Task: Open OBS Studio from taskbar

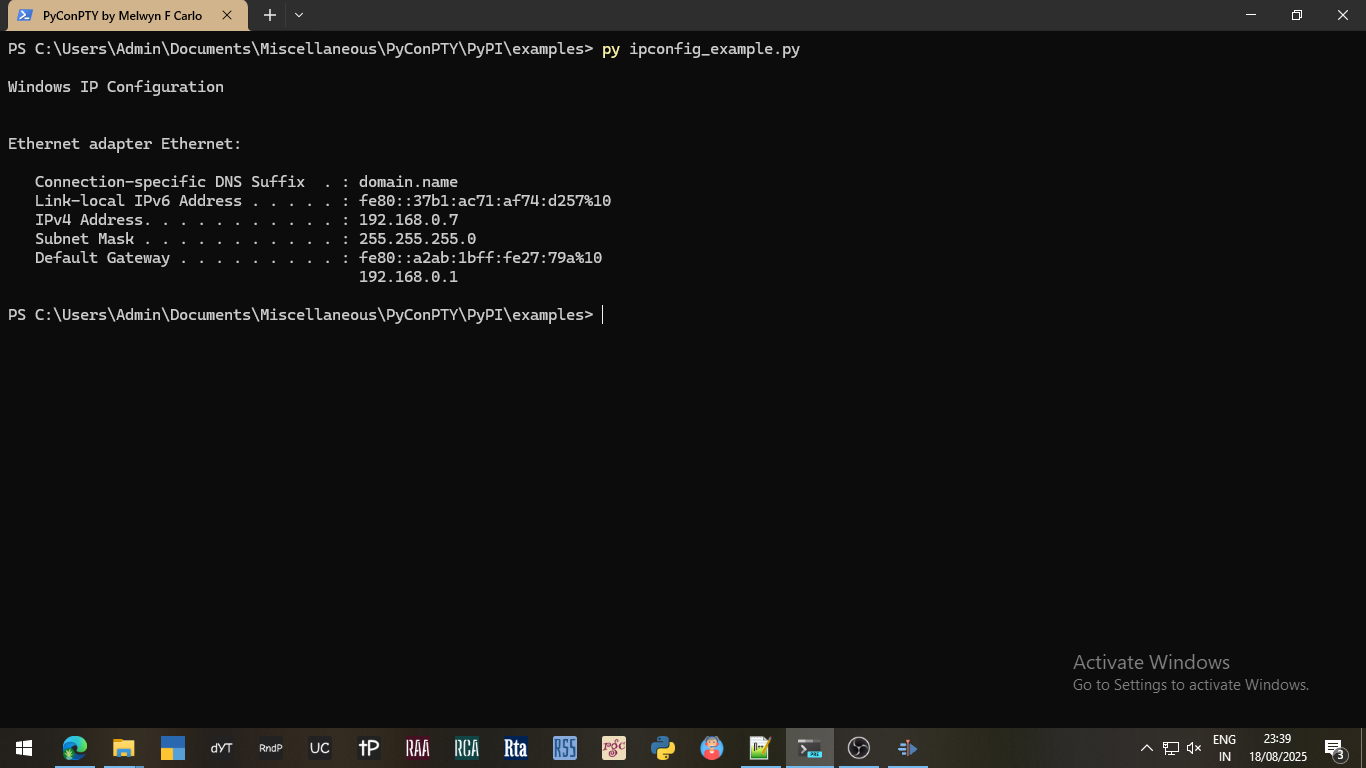Action: click(859, 748)
